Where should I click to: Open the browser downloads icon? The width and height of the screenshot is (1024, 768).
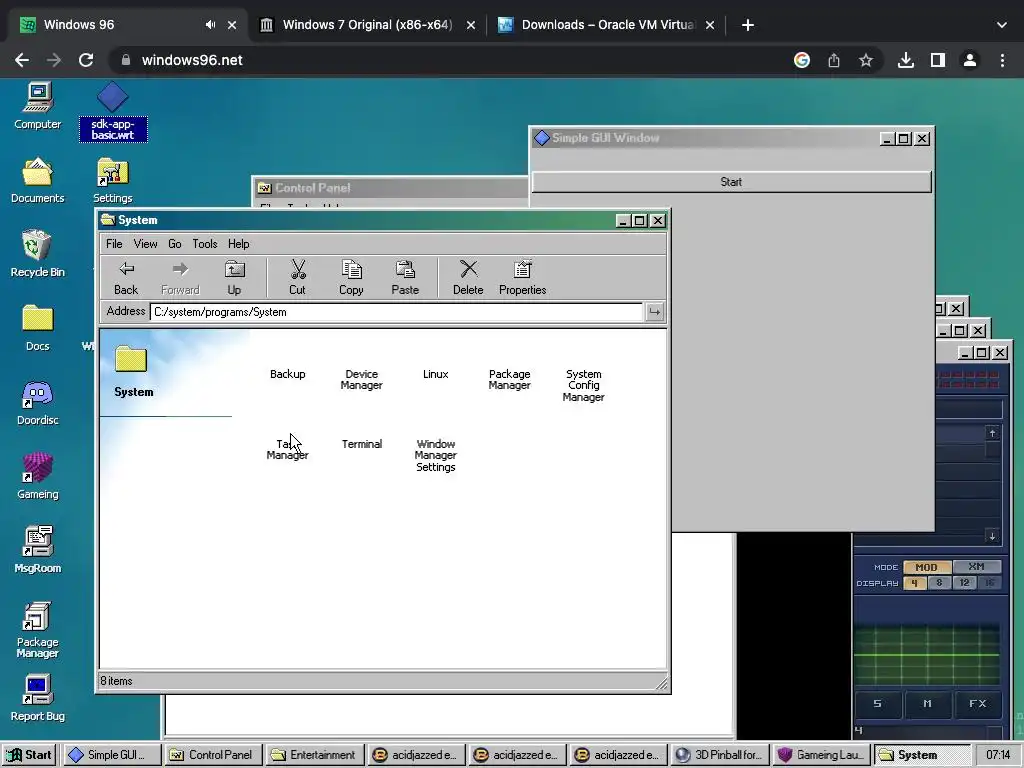coord(905,60)
